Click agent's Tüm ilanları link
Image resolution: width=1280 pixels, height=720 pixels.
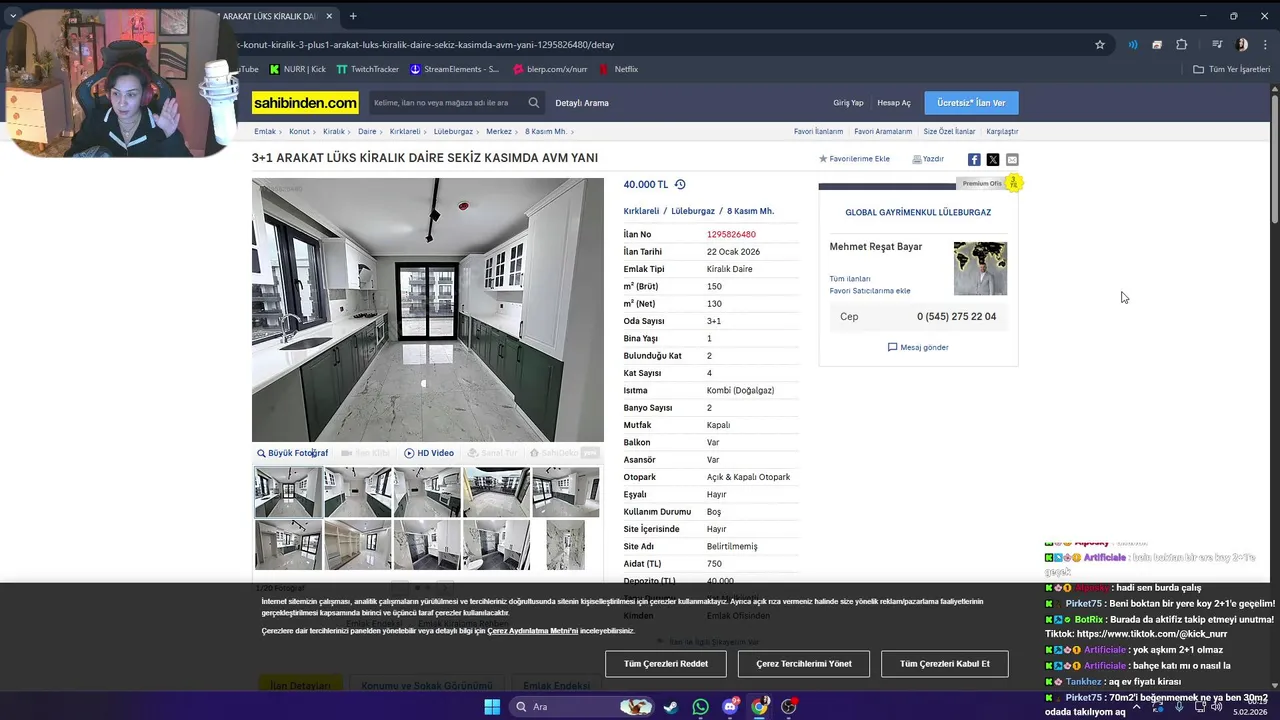pyautogui.click(x=850, y=279)
